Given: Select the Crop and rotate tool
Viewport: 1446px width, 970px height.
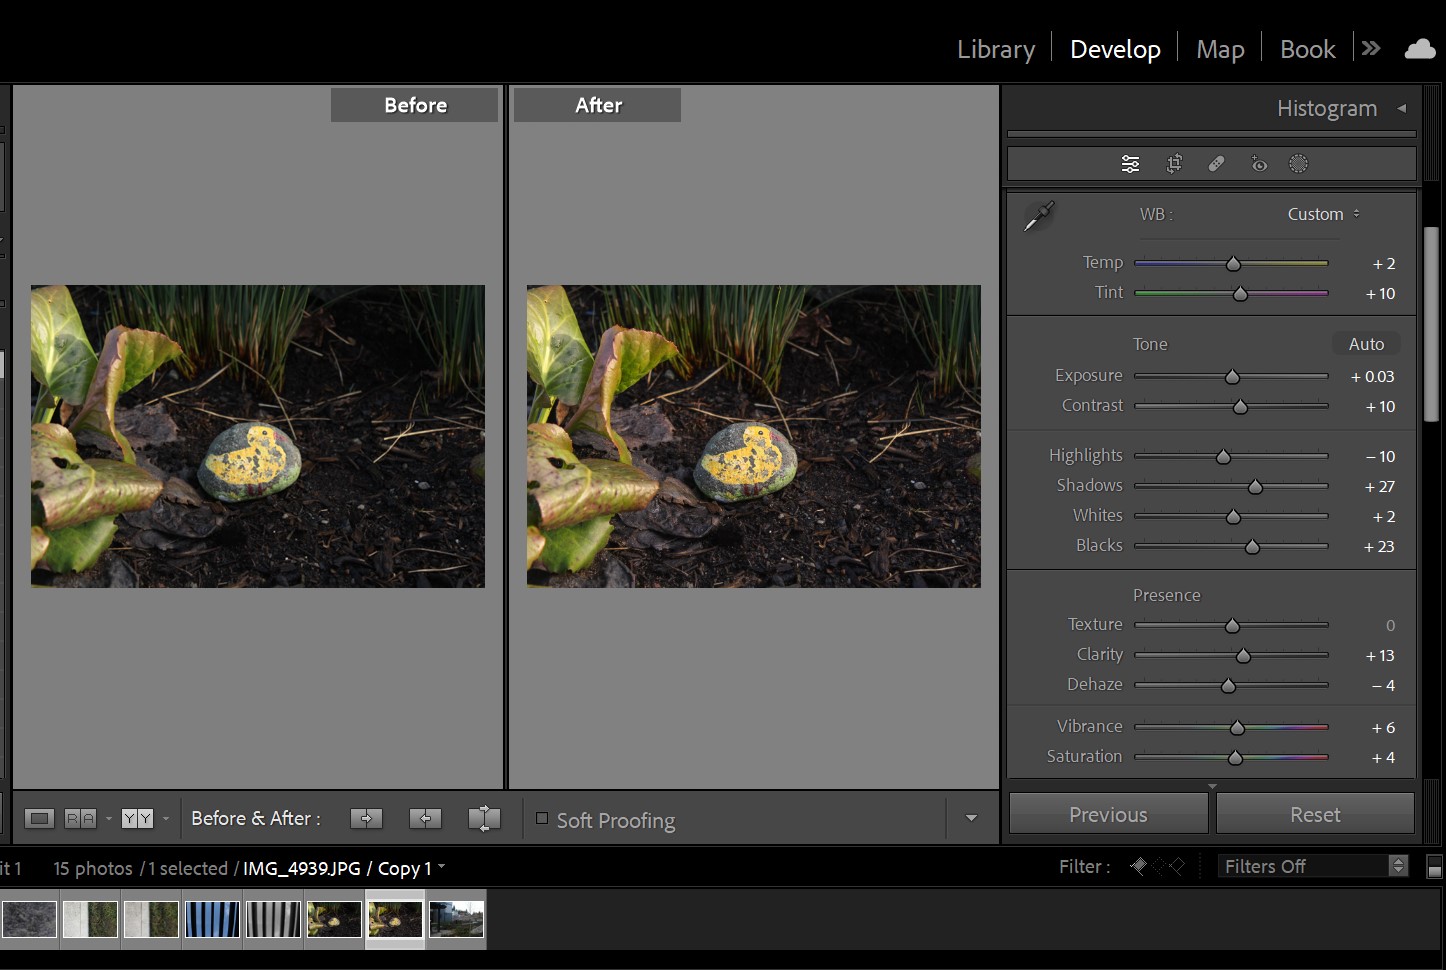Looking at the screenshot, I should pos(1174,164).
